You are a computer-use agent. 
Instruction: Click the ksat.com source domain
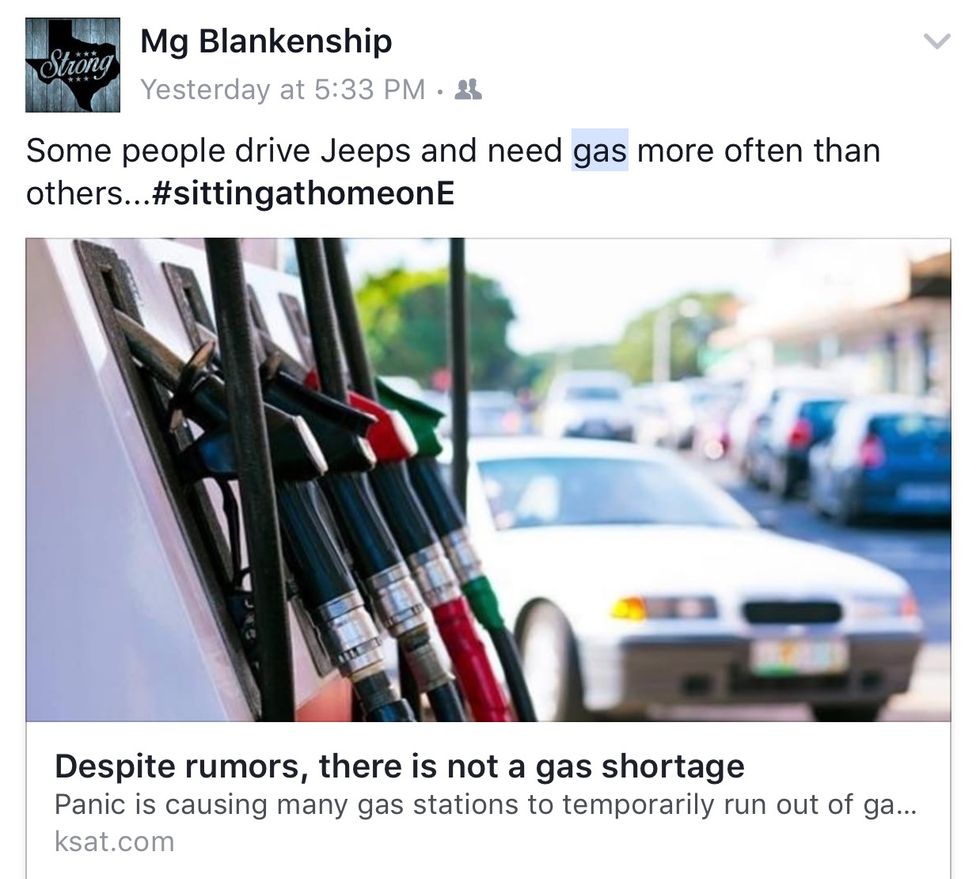114,841
